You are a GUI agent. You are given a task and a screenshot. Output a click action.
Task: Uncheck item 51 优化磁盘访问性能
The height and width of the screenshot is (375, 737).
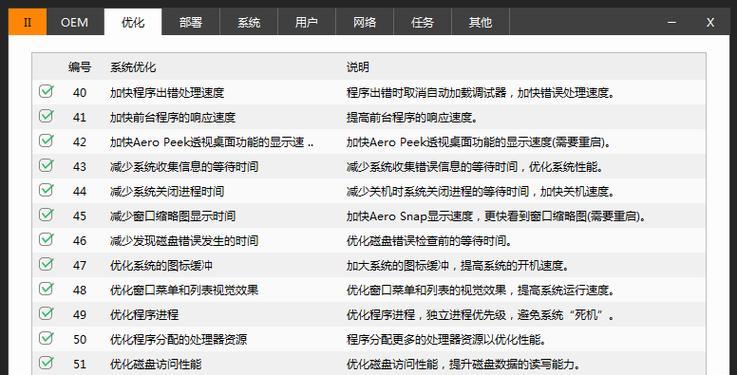tap(46, 363)
